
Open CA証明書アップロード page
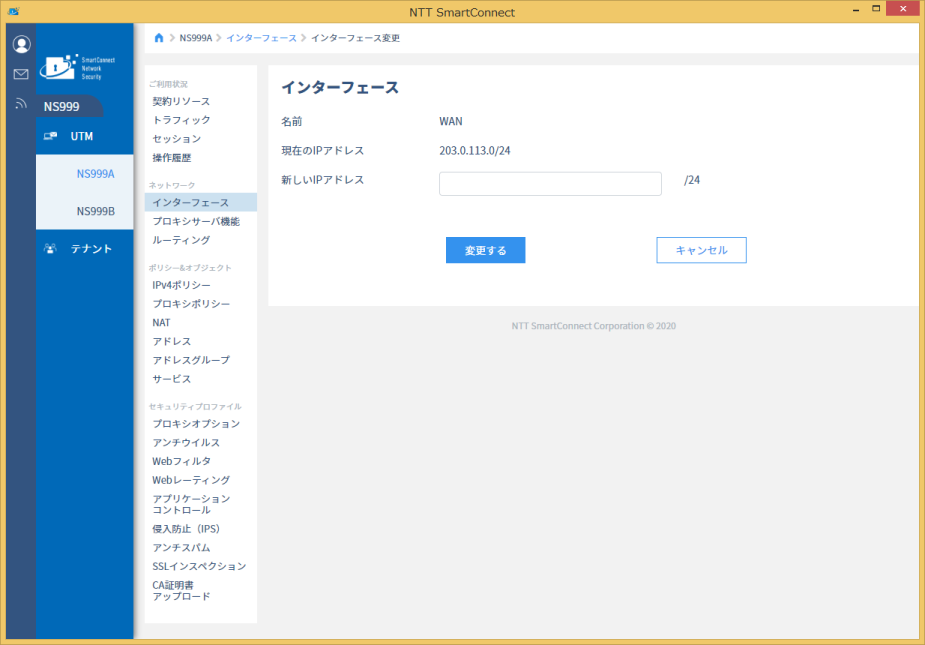coord(181,591)
